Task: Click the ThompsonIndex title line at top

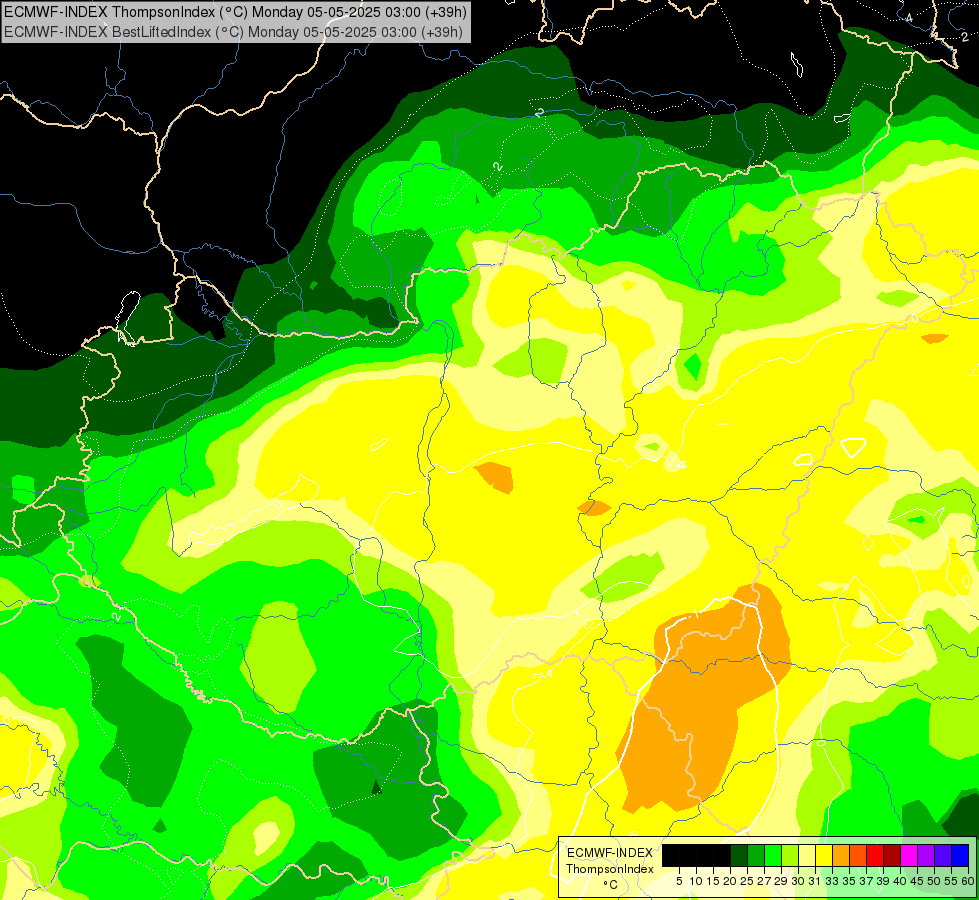Action: 235,12
